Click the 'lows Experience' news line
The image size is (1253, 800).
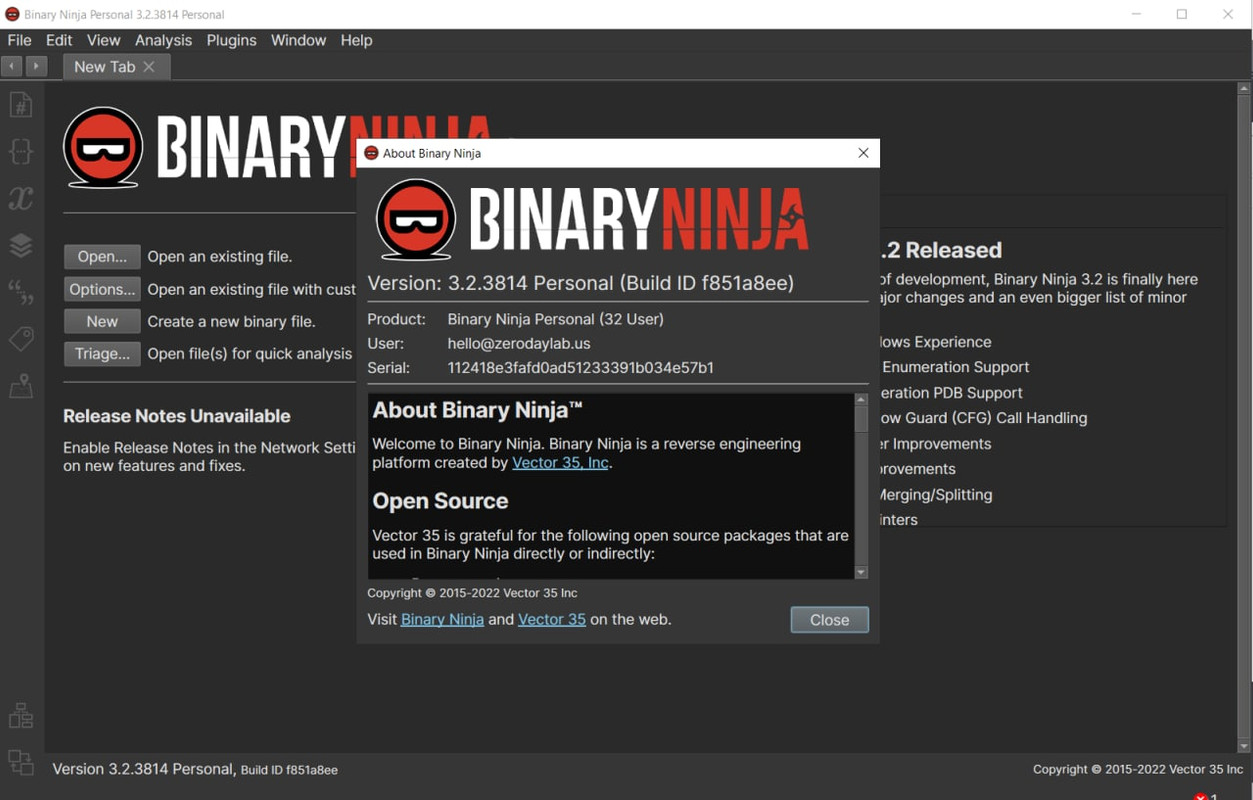pyautogui.click(x=936, y=342)
